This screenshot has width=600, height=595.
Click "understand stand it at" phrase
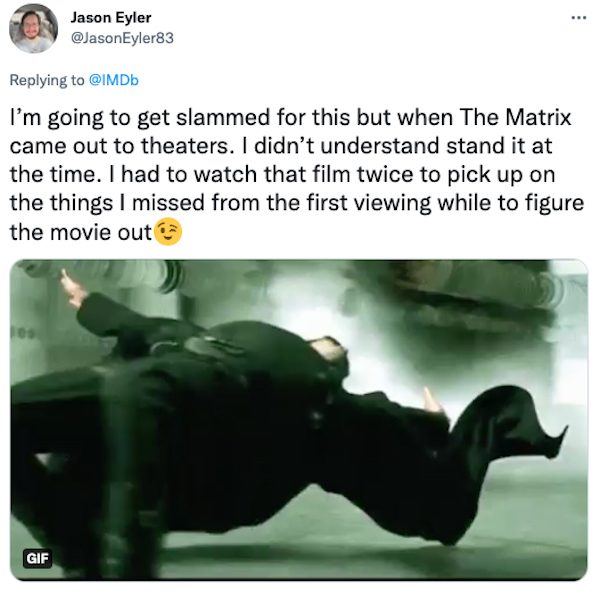point(436,146)
